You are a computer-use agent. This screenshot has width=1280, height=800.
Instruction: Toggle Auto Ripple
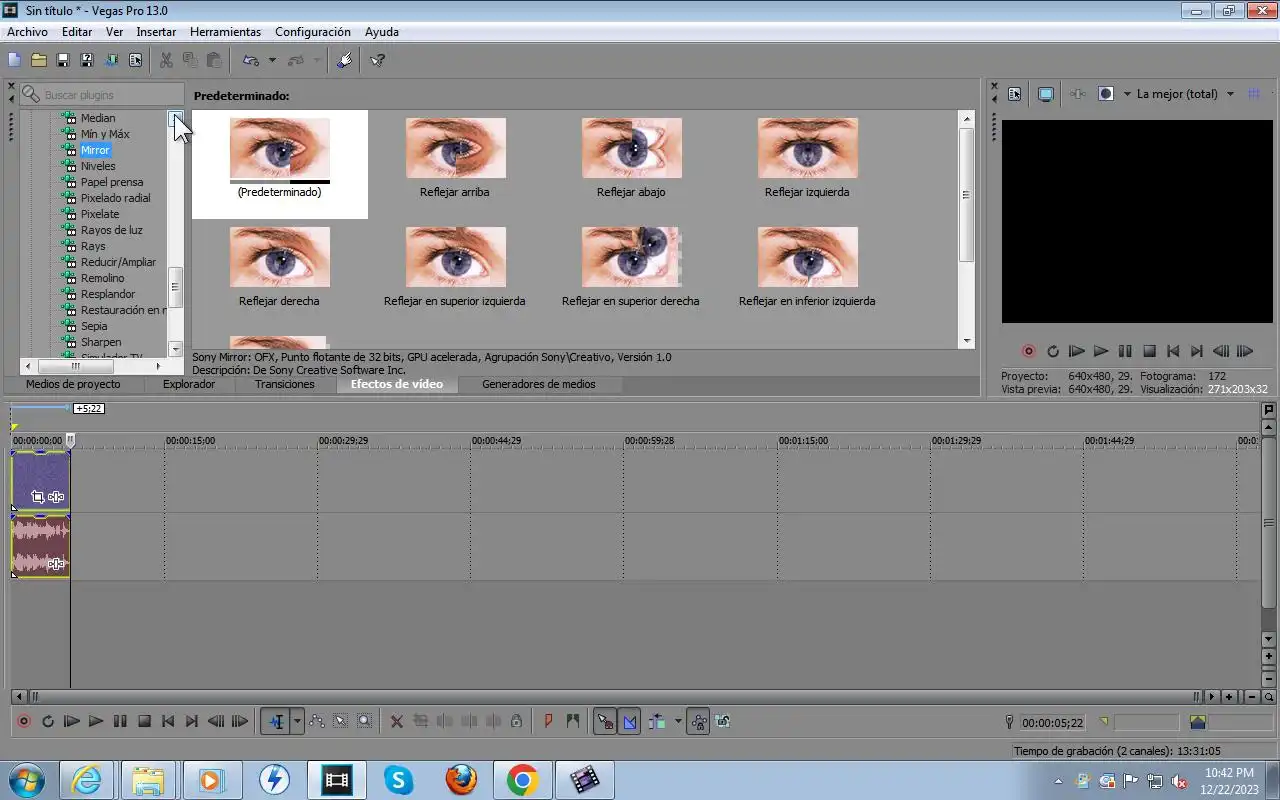click(658, 721)
